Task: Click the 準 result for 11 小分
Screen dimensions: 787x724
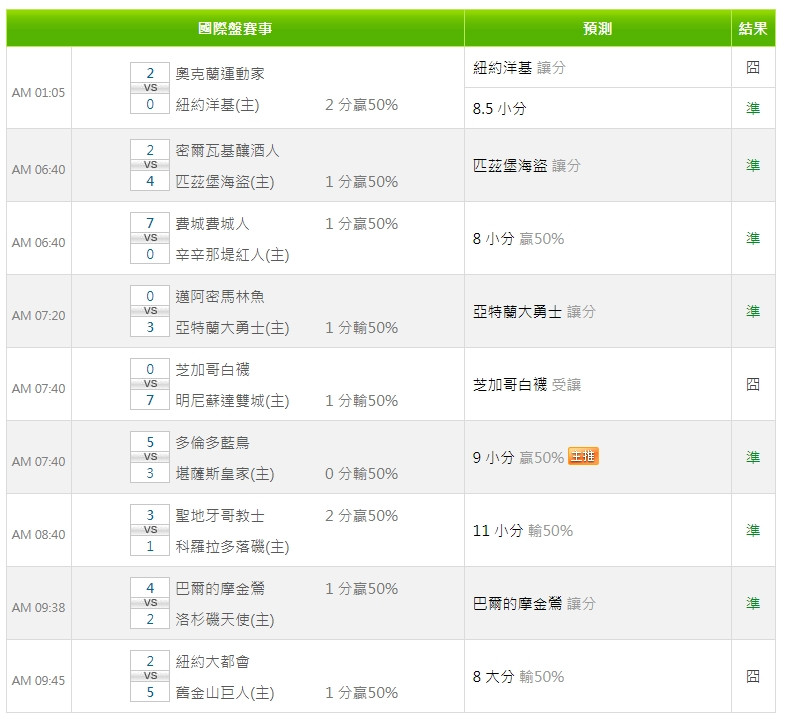Action: coord(753,531)
